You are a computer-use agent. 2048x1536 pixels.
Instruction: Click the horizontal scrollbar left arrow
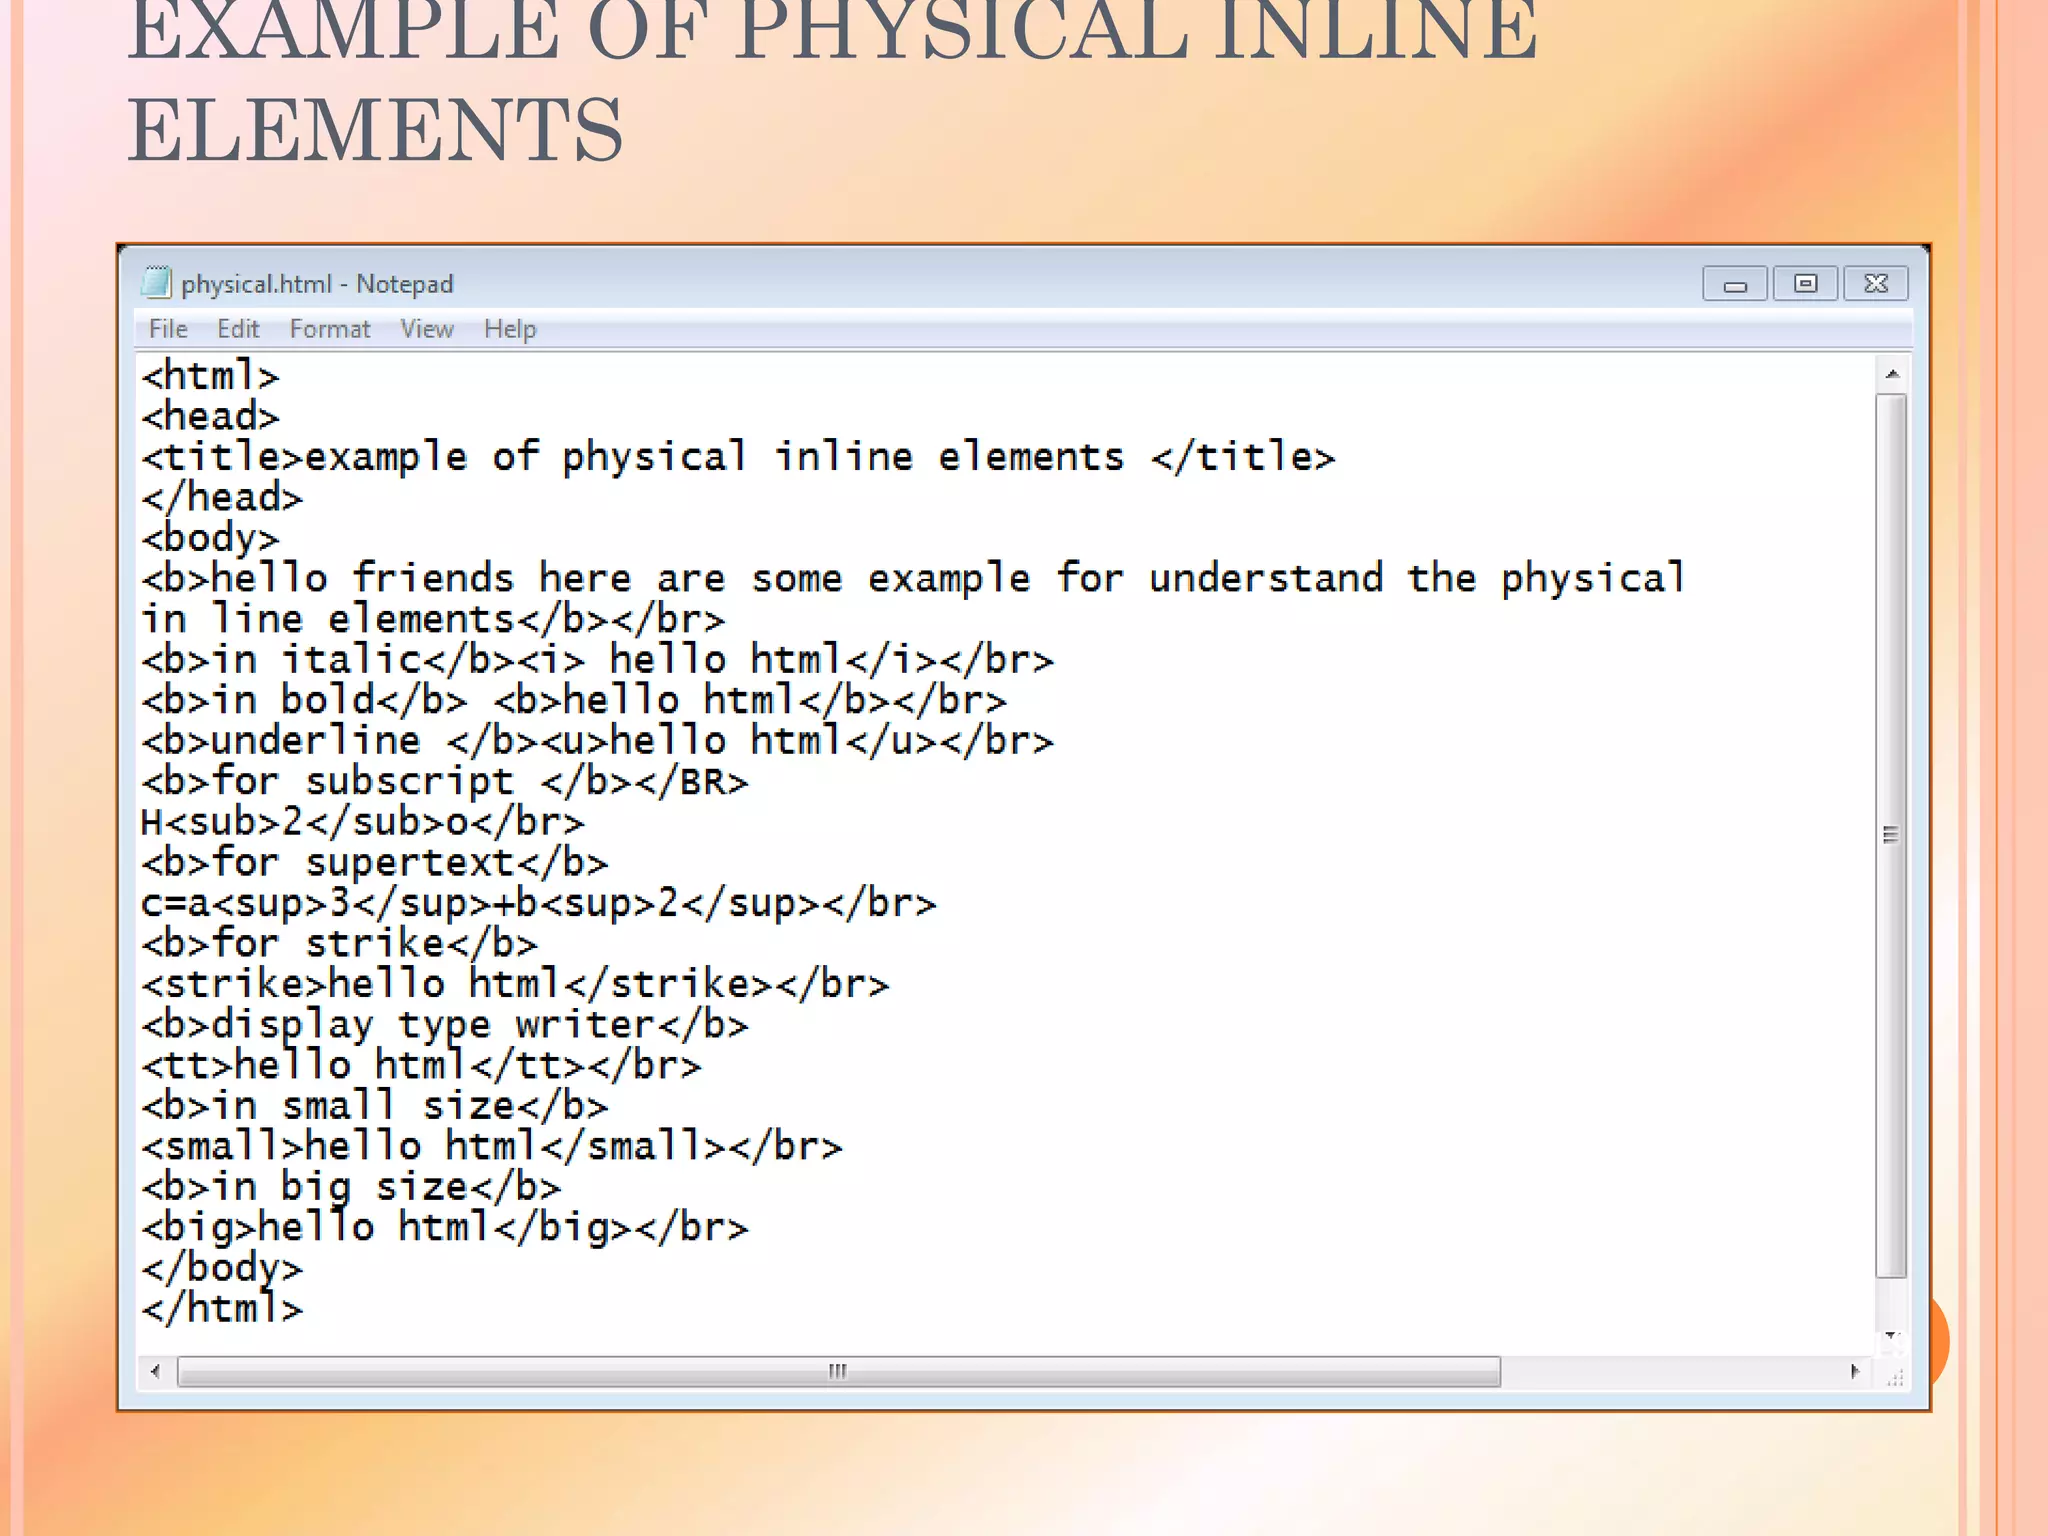coord(155,1371)
